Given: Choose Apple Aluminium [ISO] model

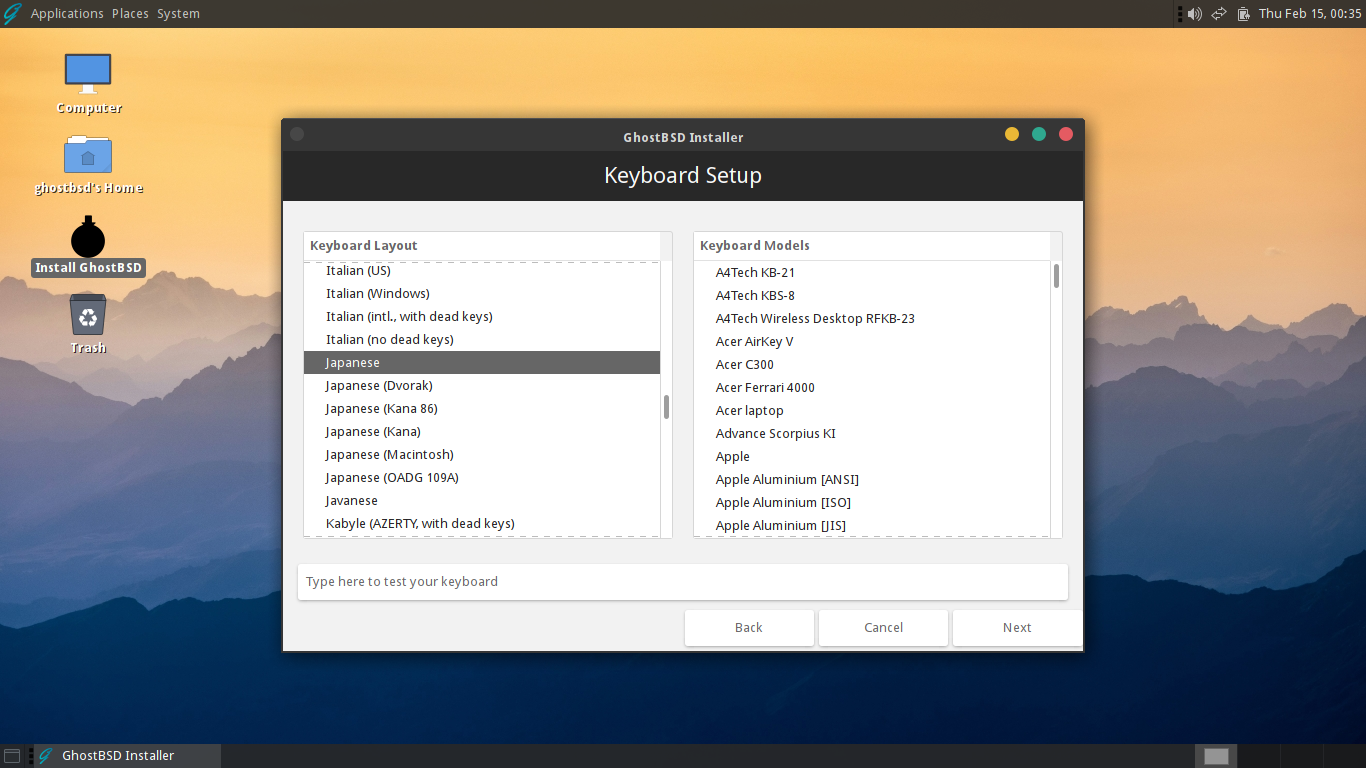Looking at the screenshot, I should click(x=872, y=503).
